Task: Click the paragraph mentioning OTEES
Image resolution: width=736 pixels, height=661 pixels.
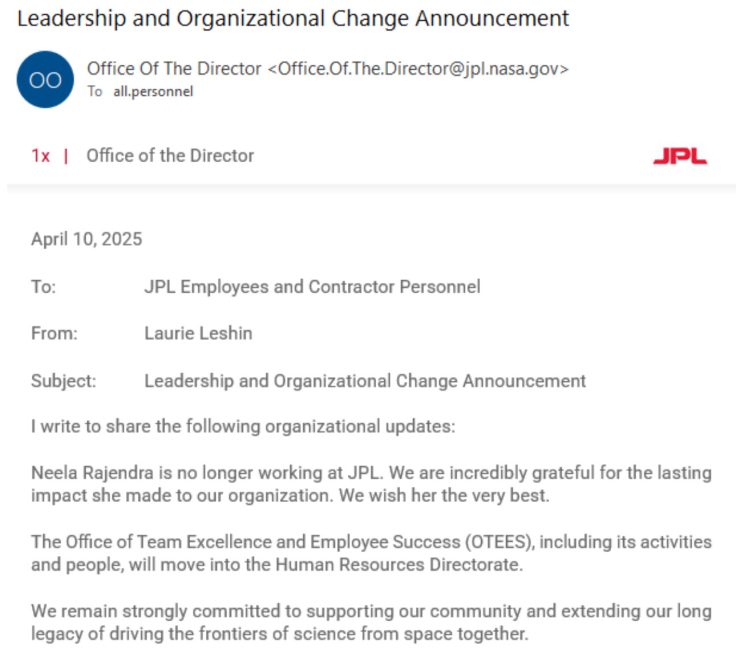Action: pyautogui.click(x=371, y=552)
